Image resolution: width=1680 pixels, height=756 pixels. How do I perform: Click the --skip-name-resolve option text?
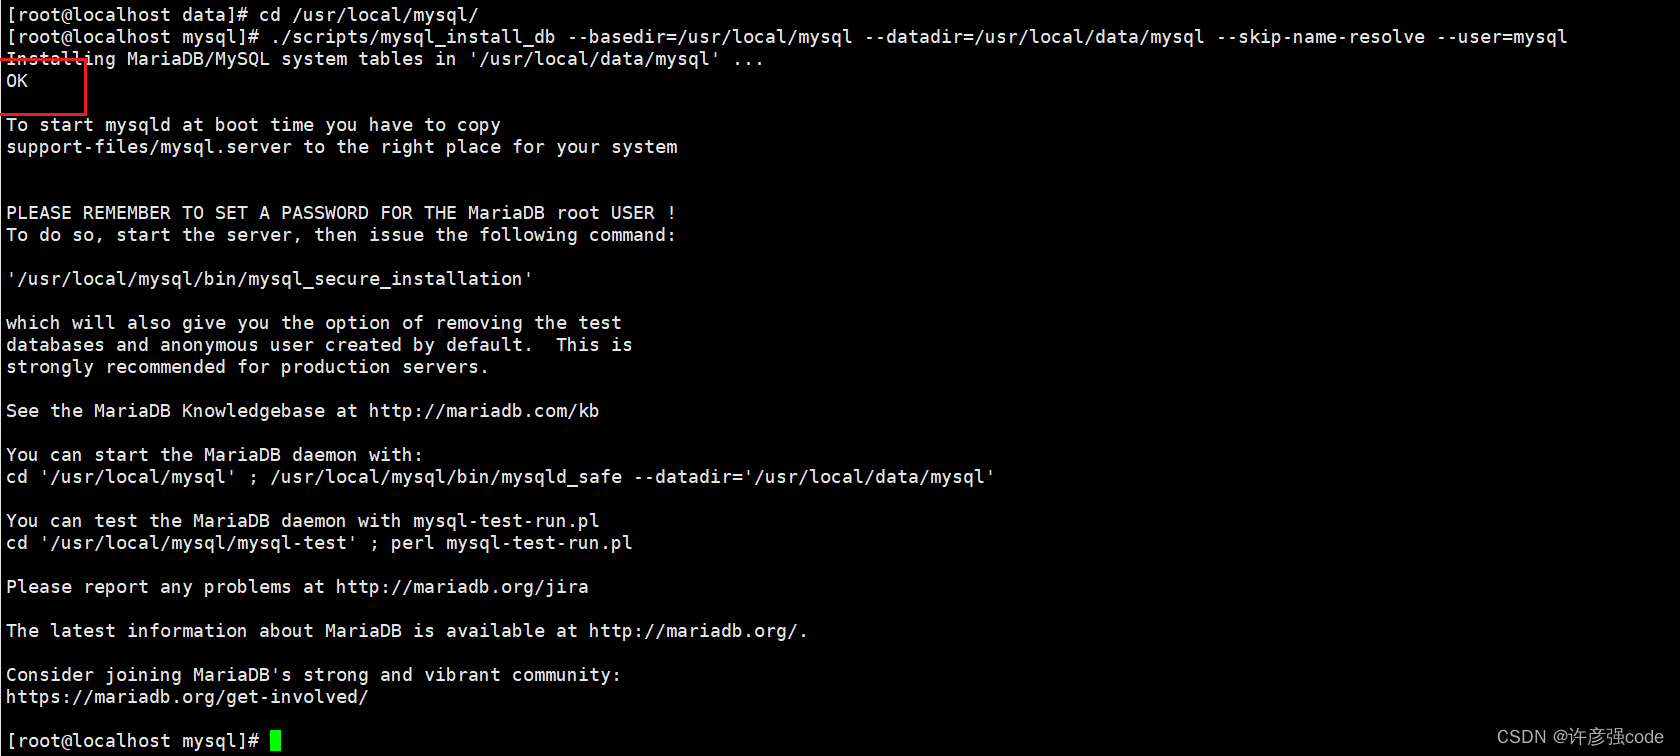tap(1321, 37)
